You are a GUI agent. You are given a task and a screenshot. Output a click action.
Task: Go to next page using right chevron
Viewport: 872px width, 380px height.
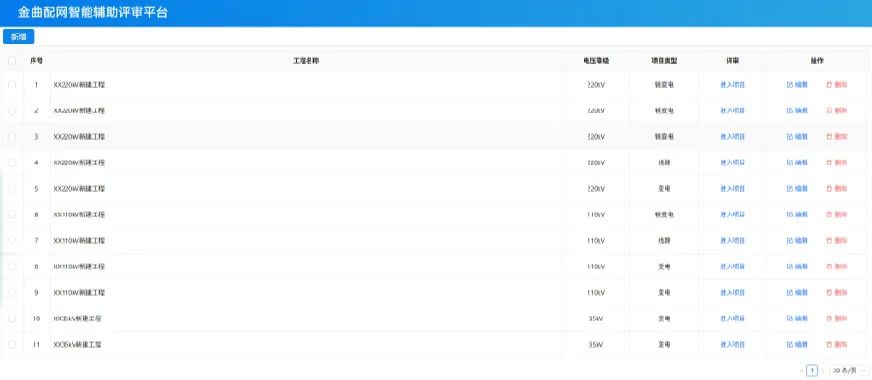coord(823,370)
